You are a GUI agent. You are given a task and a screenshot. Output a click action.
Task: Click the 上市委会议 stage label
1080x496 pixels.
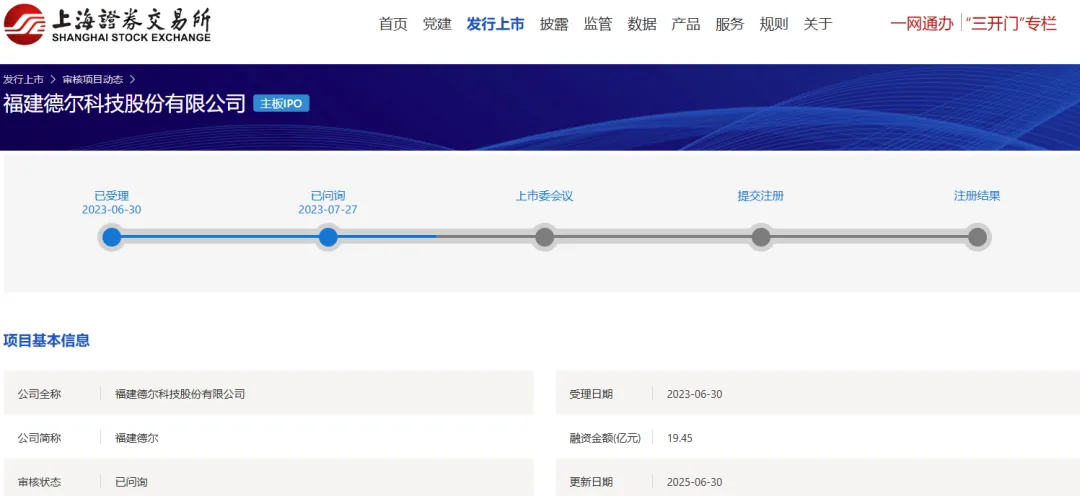(544, 196)
